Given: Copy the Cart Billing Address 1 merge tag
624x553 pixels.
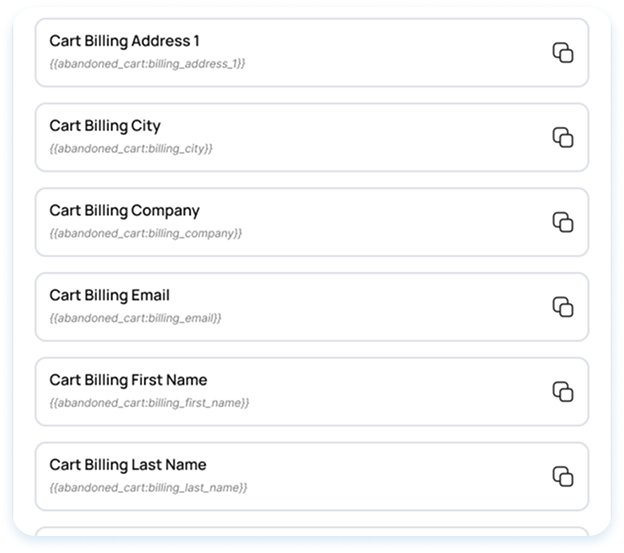Looking at the screenshot, I should tap(563, 53).
